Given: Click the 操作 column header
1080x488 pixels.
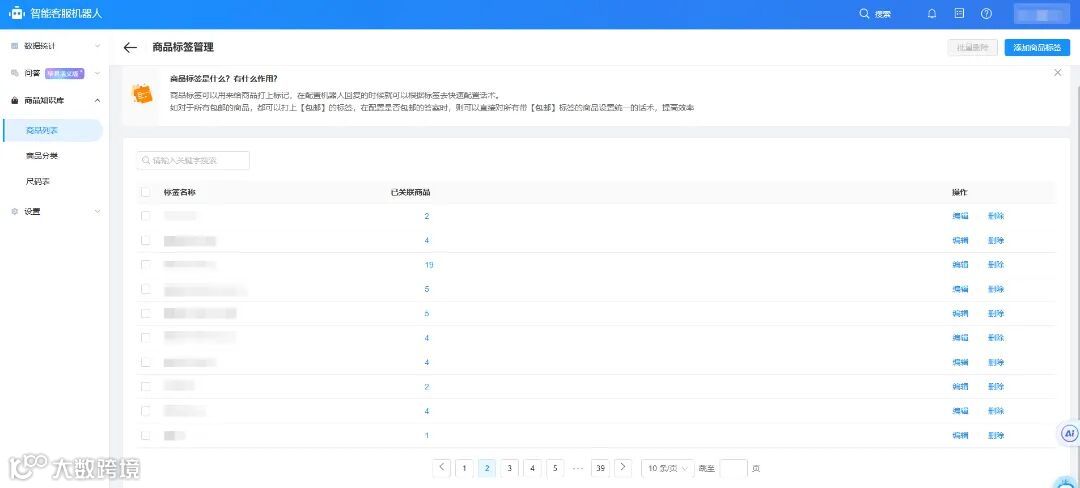Looking at the screenshot, I should (x=959, y=192).
